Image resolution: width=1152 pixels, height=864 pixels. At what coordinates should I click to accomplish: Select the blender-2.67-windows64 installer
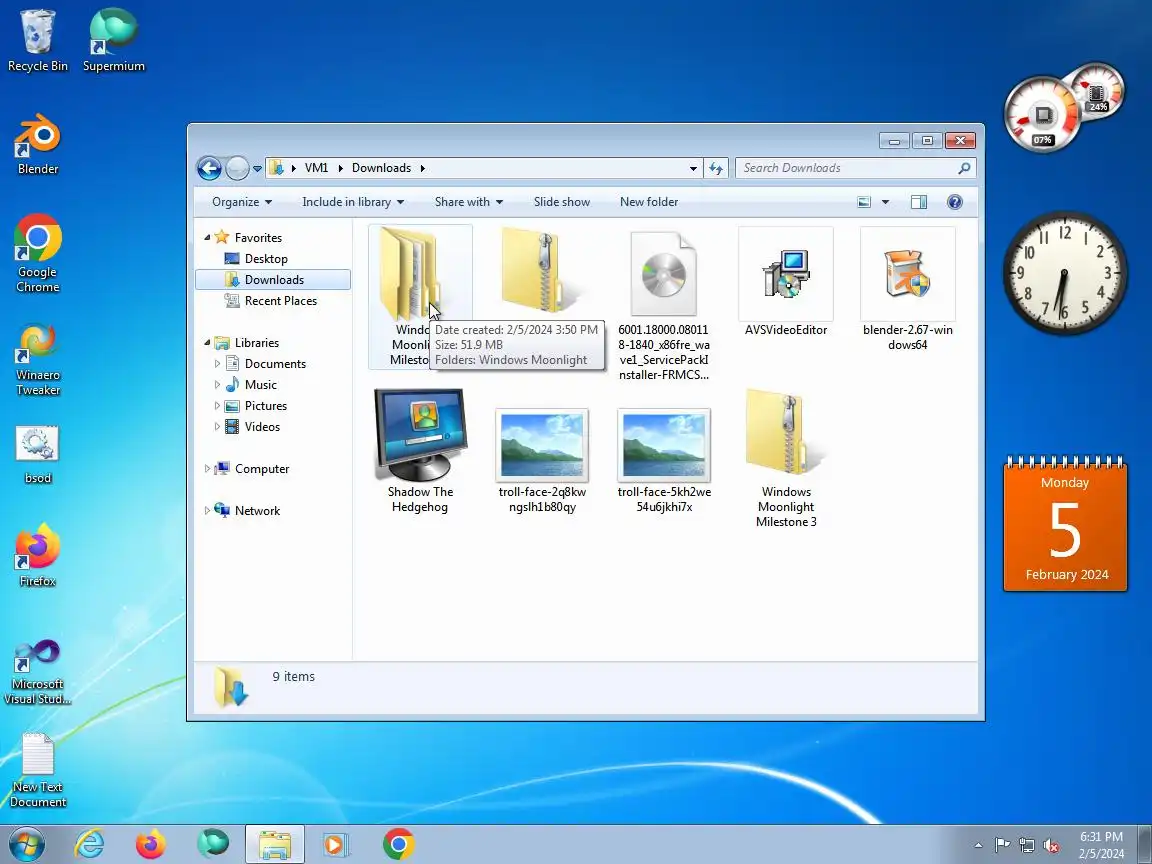[907, 289]
